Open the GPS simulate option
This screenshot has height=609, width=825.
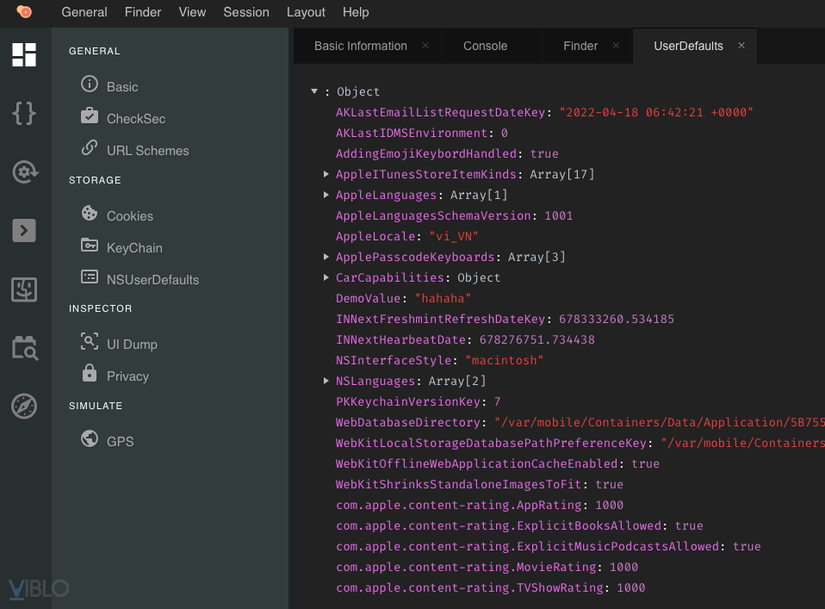click(120, 441)
